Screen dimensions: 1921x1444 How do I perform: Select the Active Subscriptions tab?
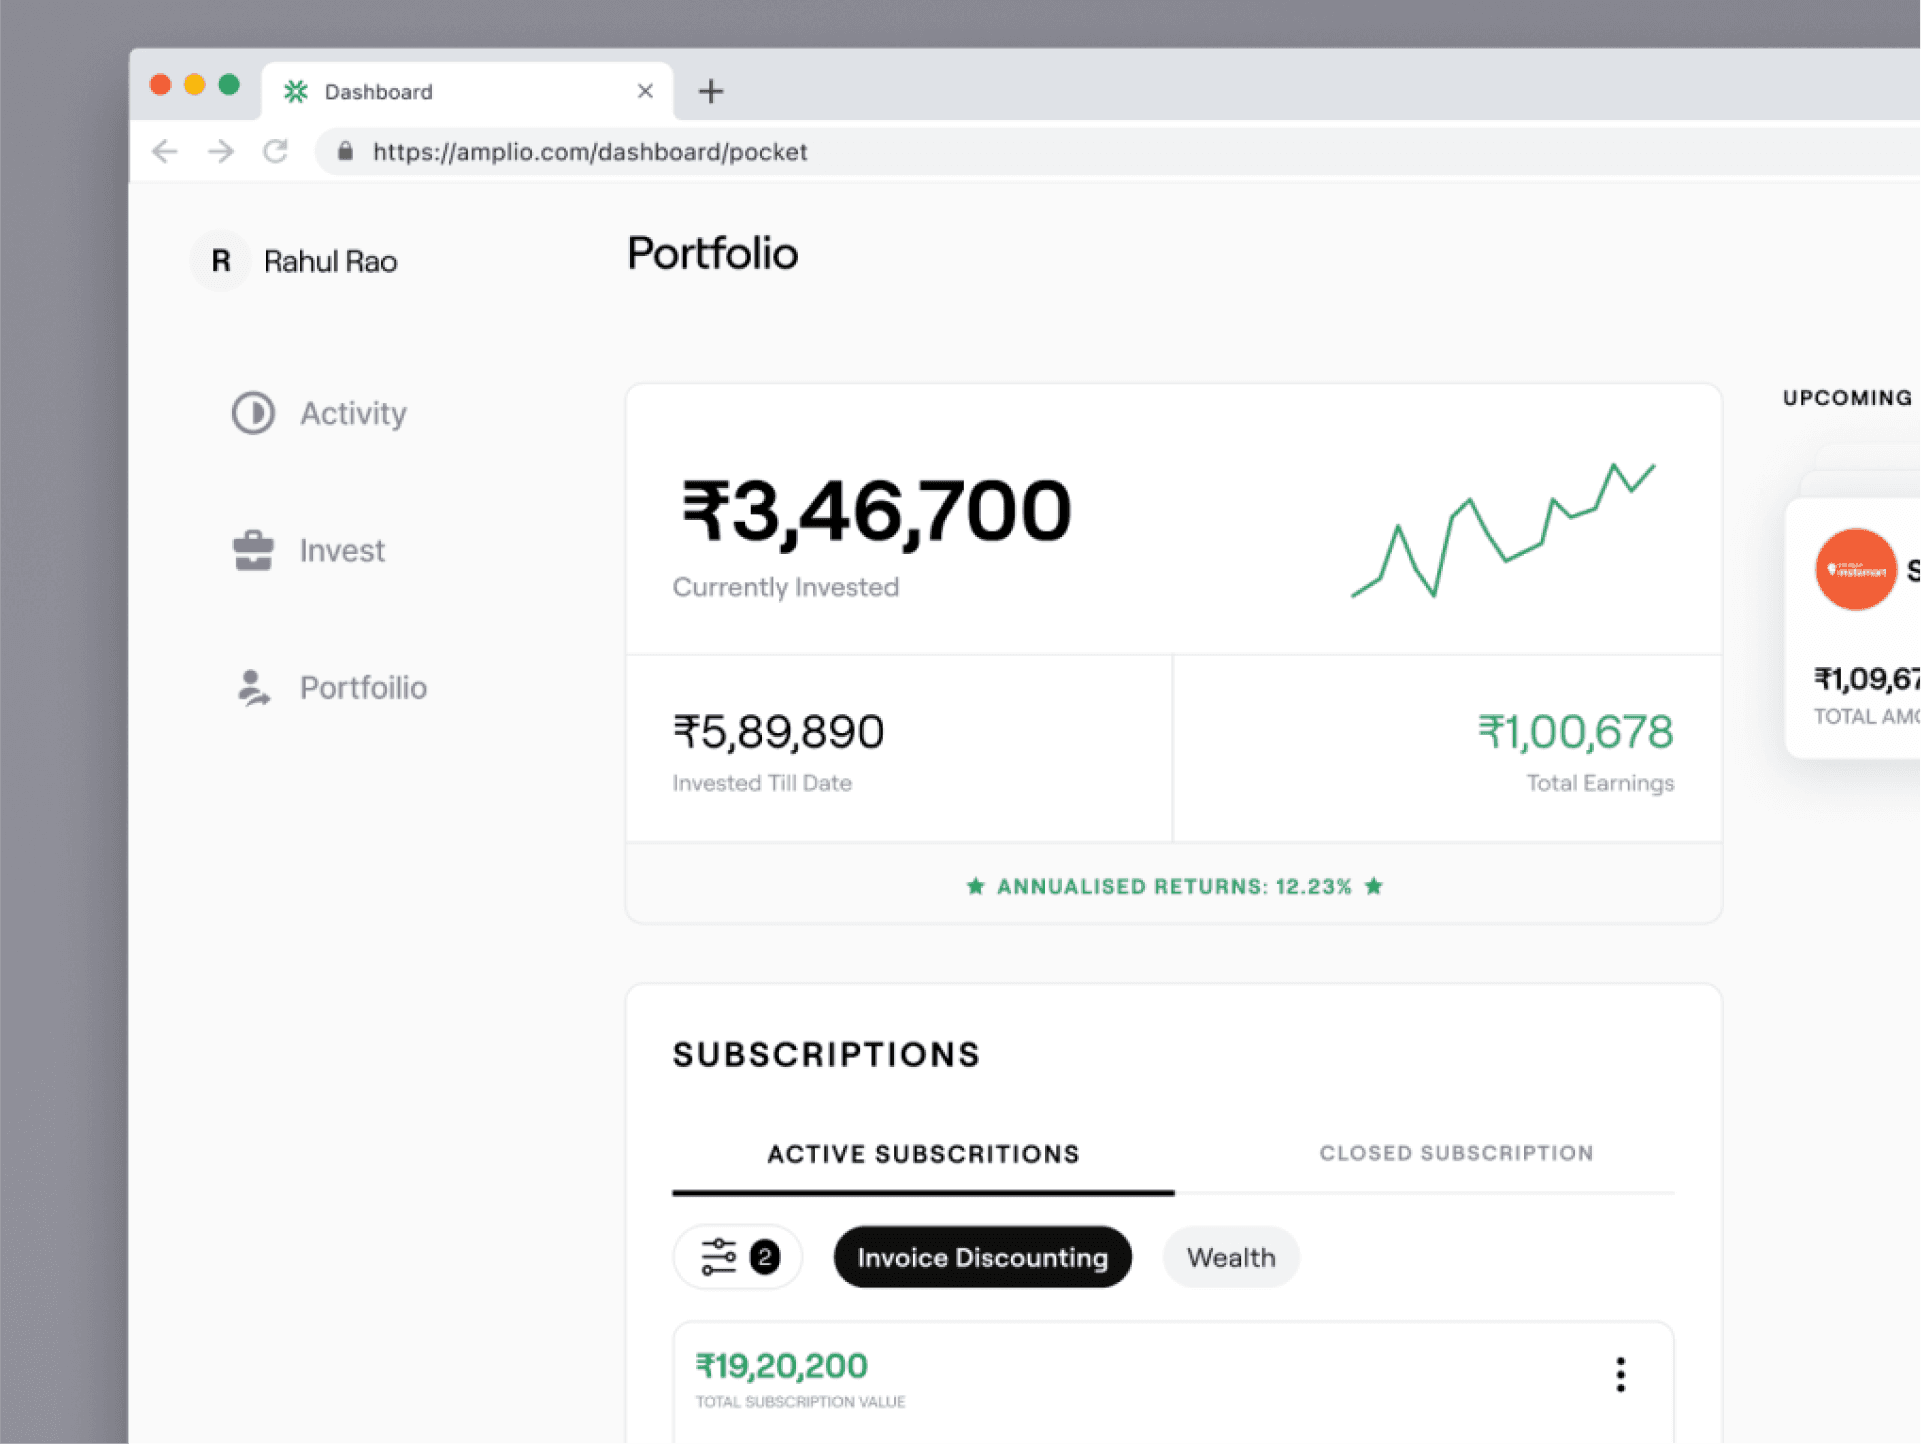point(923,1154)
